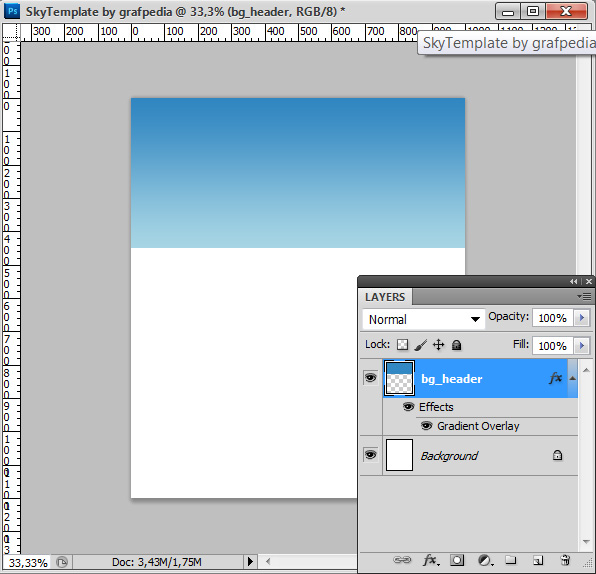
Task: Collapse the bg_header effects list
Action: pyautogui.click(x=572, y=378)
